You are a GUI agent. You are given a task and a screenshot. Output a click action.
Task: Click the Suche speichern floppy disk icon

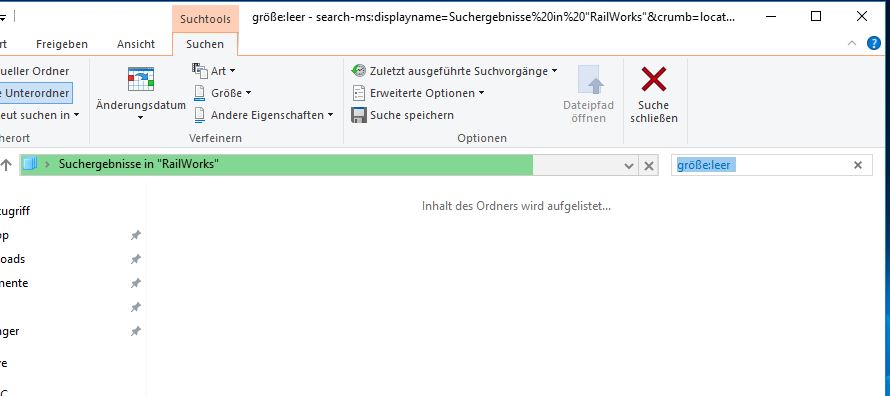[359, 115]
